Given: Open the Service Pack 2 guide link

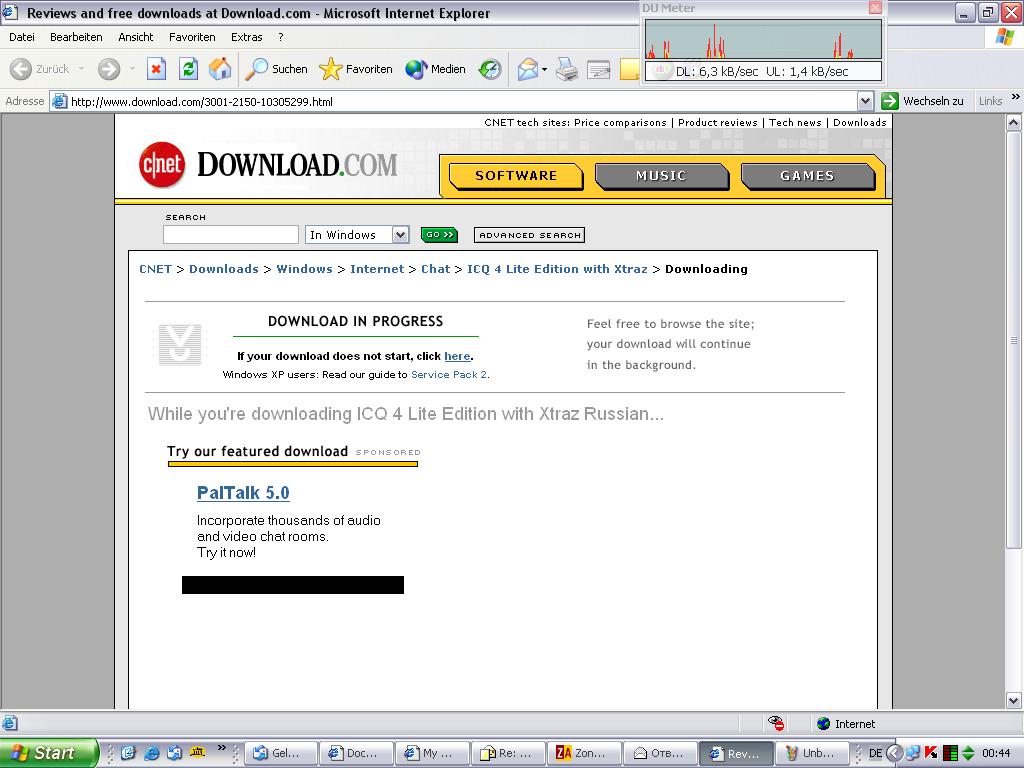Looking at the screenshot, I should (449, 375).
